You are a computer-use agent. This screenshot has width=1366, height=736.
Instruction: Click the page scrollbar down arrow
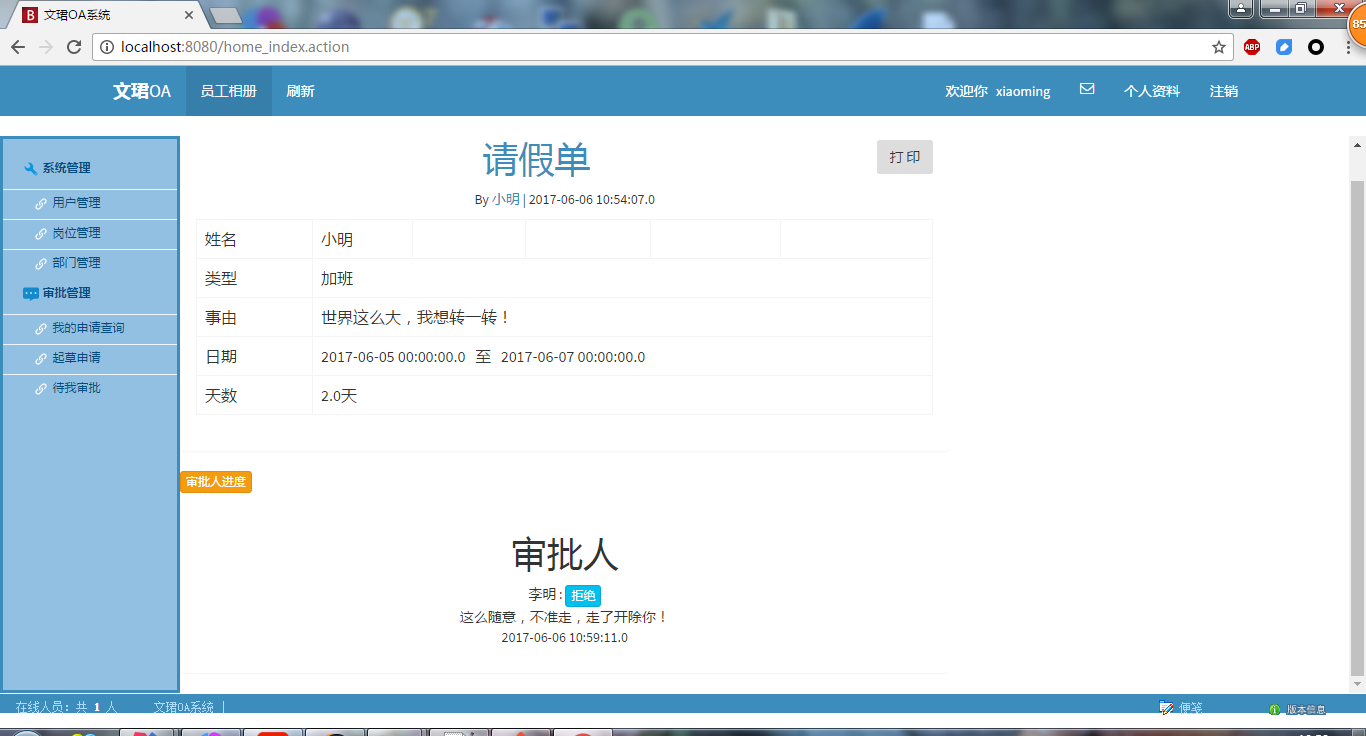coord(1357,684)
